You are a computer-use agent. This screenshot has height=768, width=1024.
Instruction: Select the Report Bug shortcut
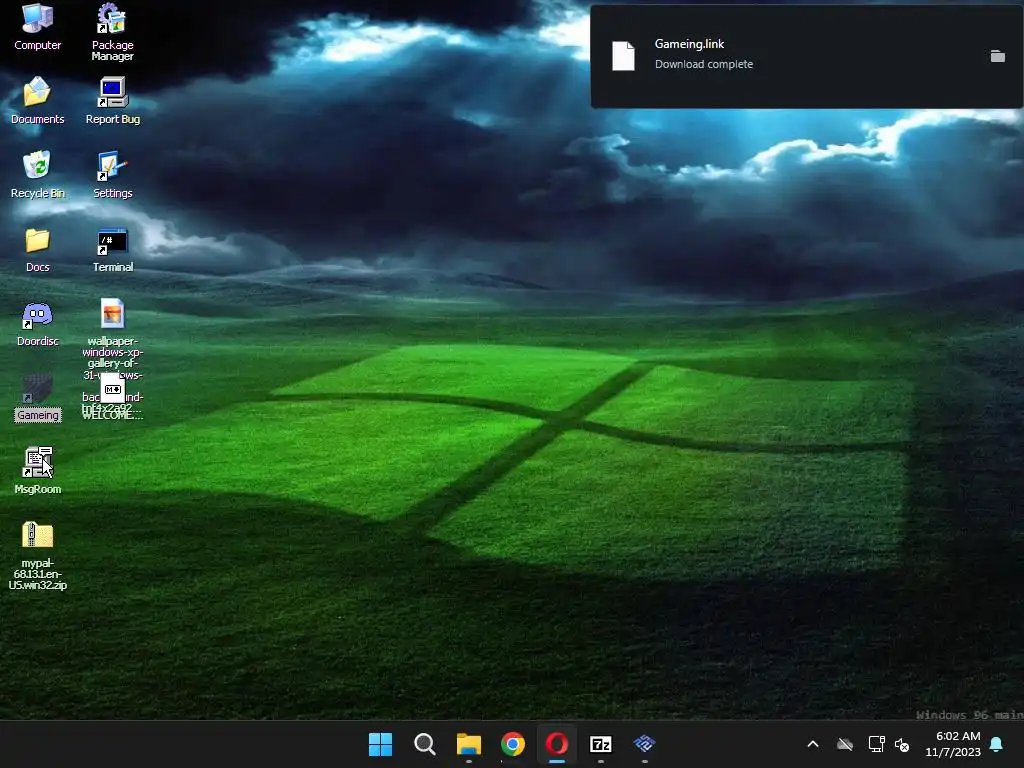tap(112, 100)
